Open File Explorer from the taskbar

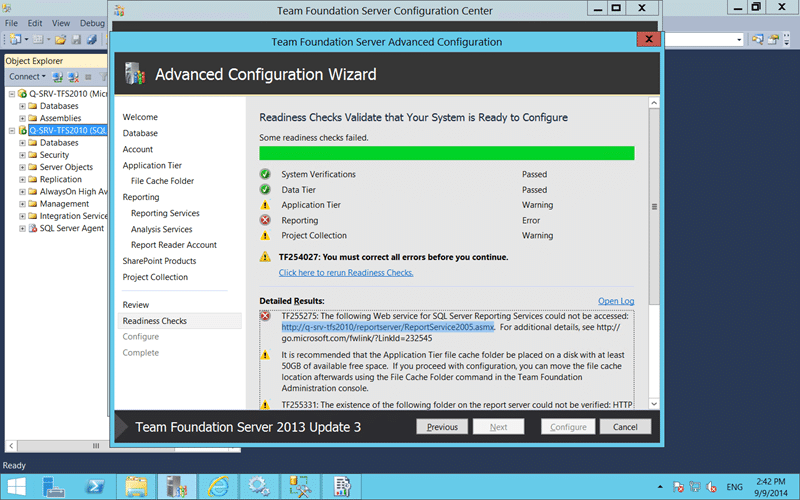click(x=136, y=487)
